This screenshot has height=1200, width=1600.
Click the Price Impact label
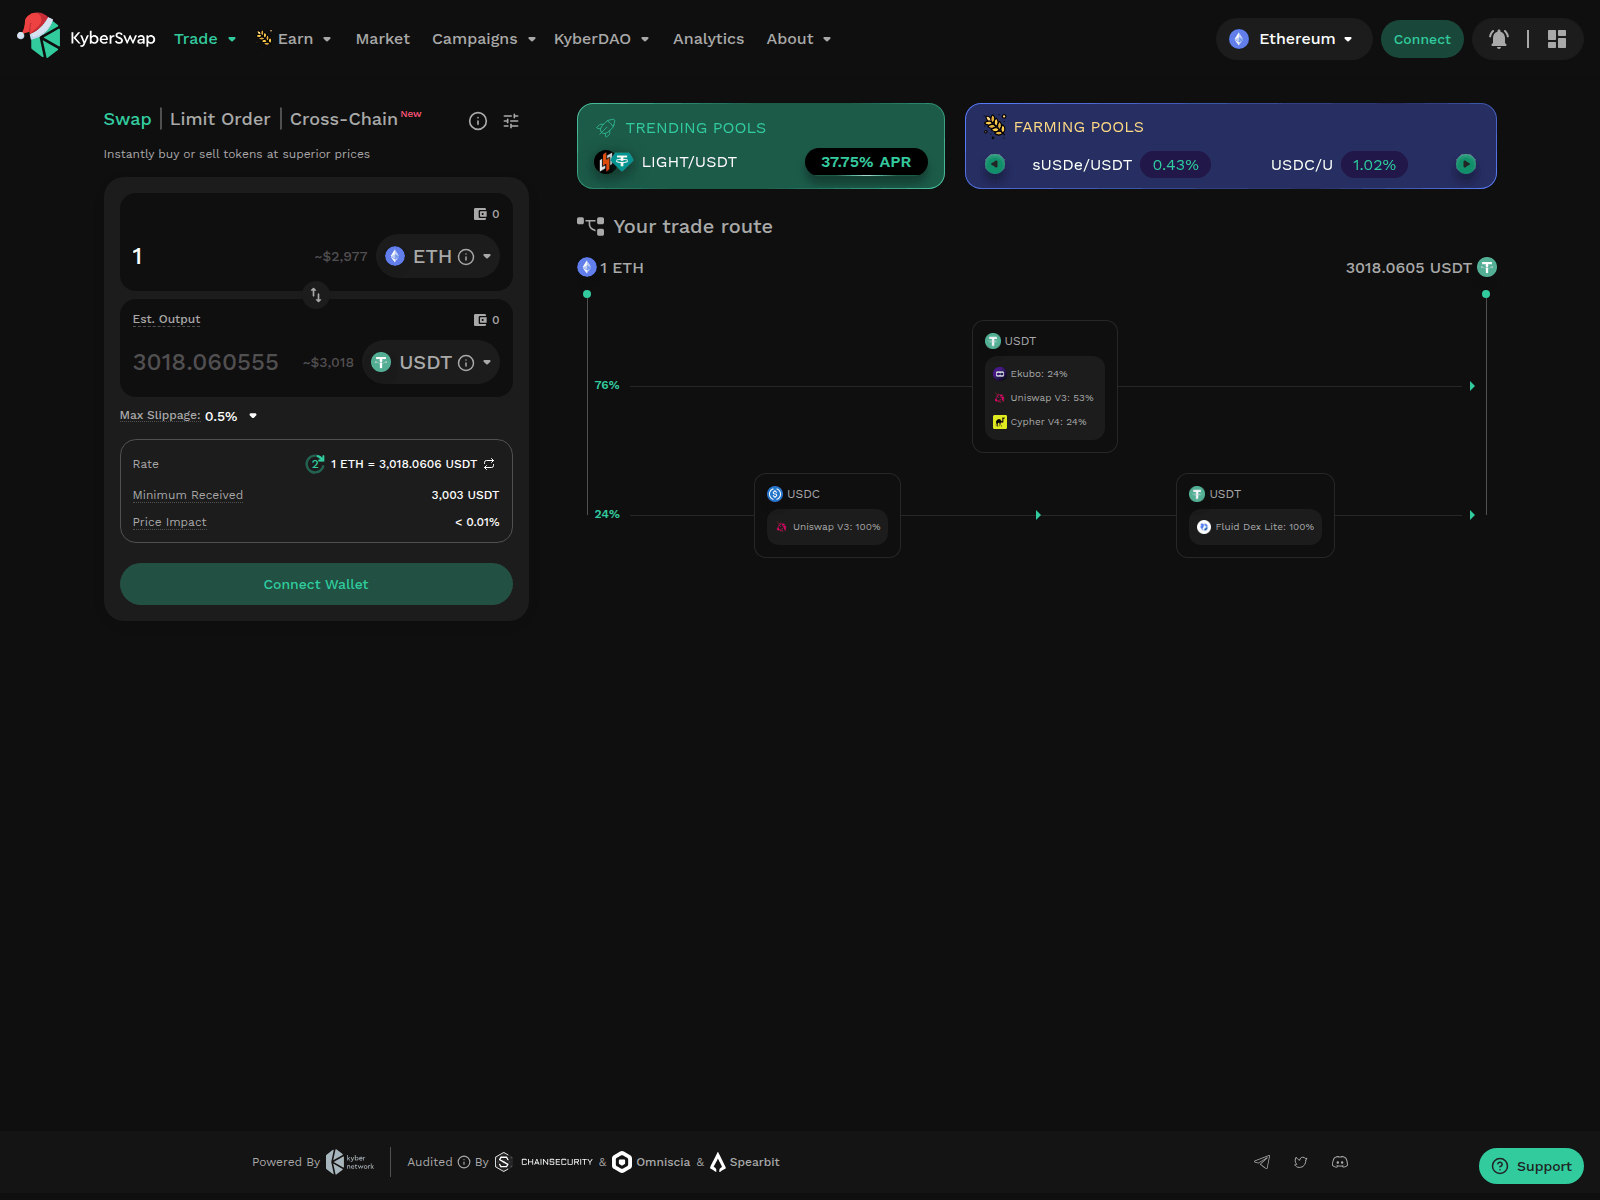169,522
